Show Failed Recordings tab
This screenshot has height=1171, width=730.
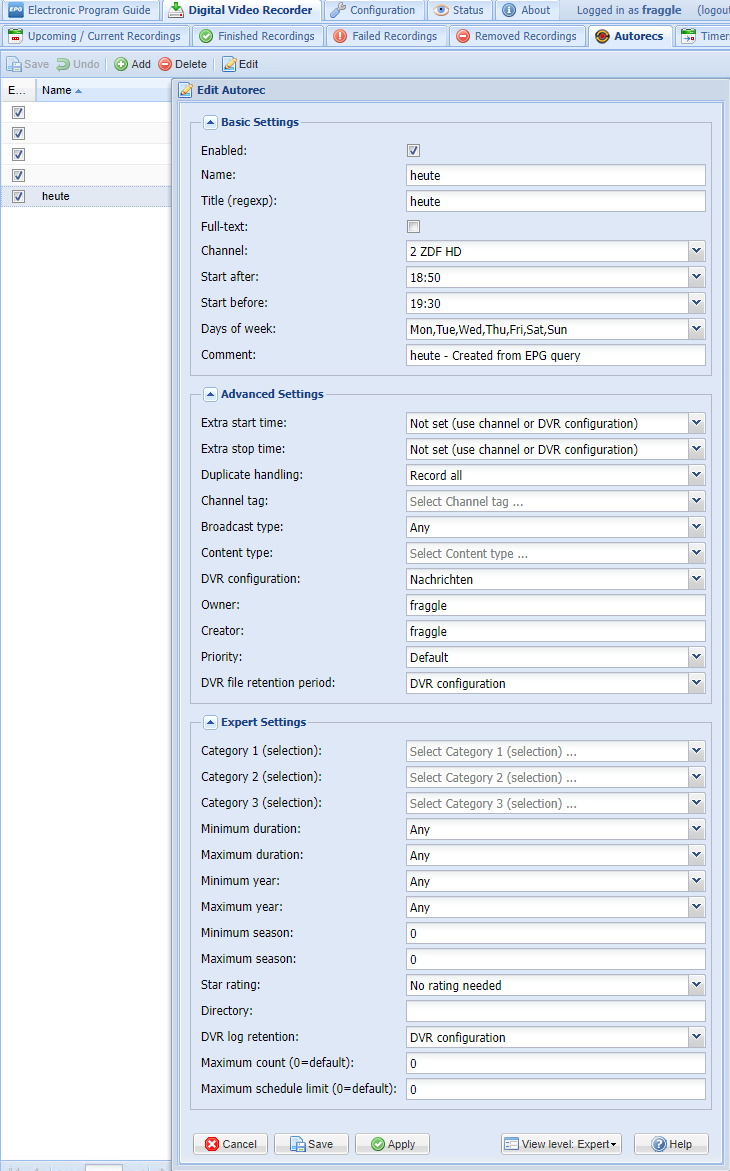(x=386, y=36)
